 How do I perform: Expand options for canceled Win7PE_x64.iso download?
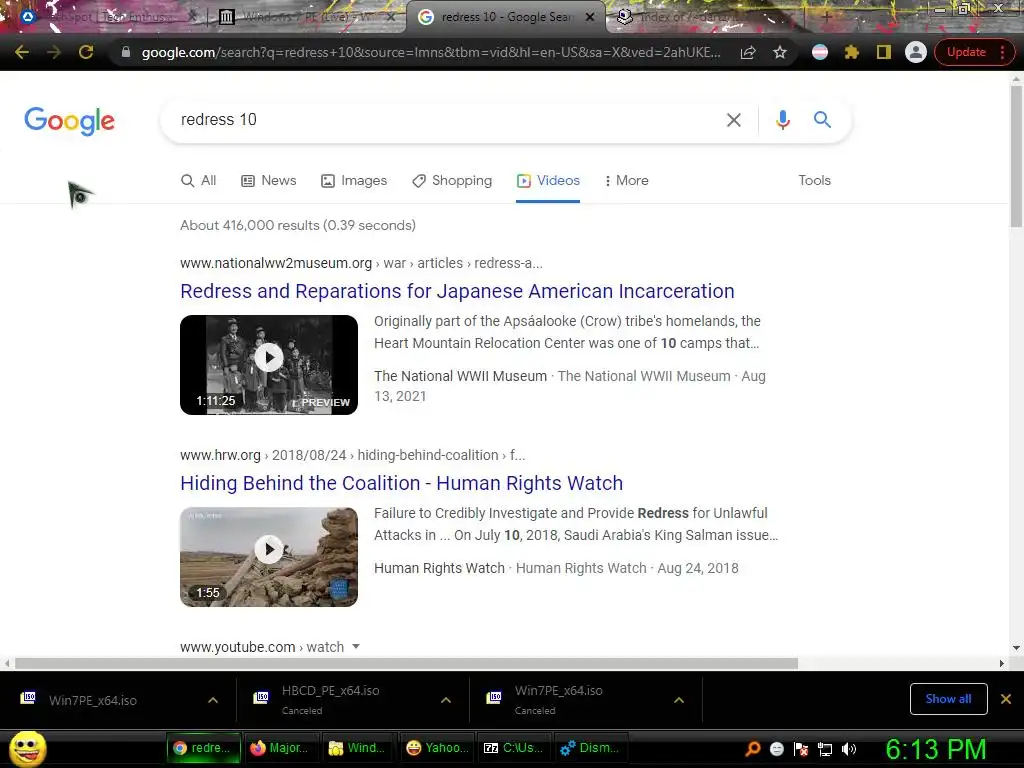679,700
